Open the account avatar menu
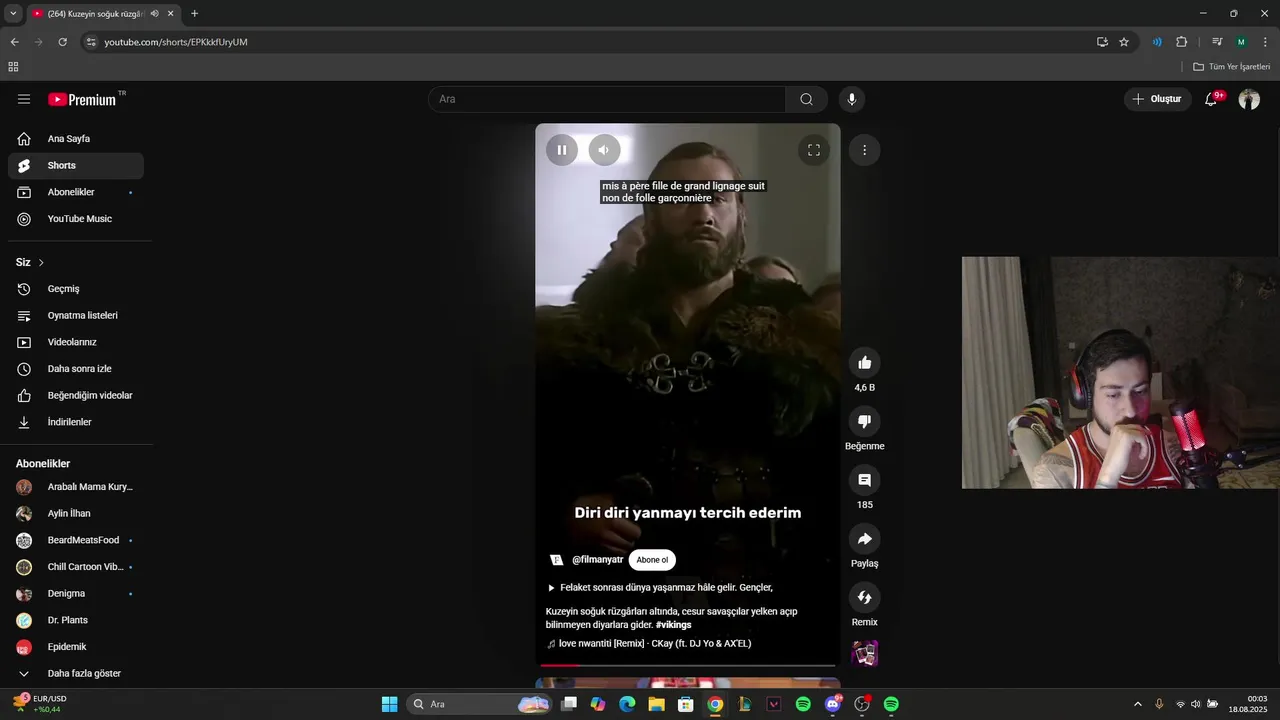The height and width of the screenshot is (720, 1280). 1249,99
